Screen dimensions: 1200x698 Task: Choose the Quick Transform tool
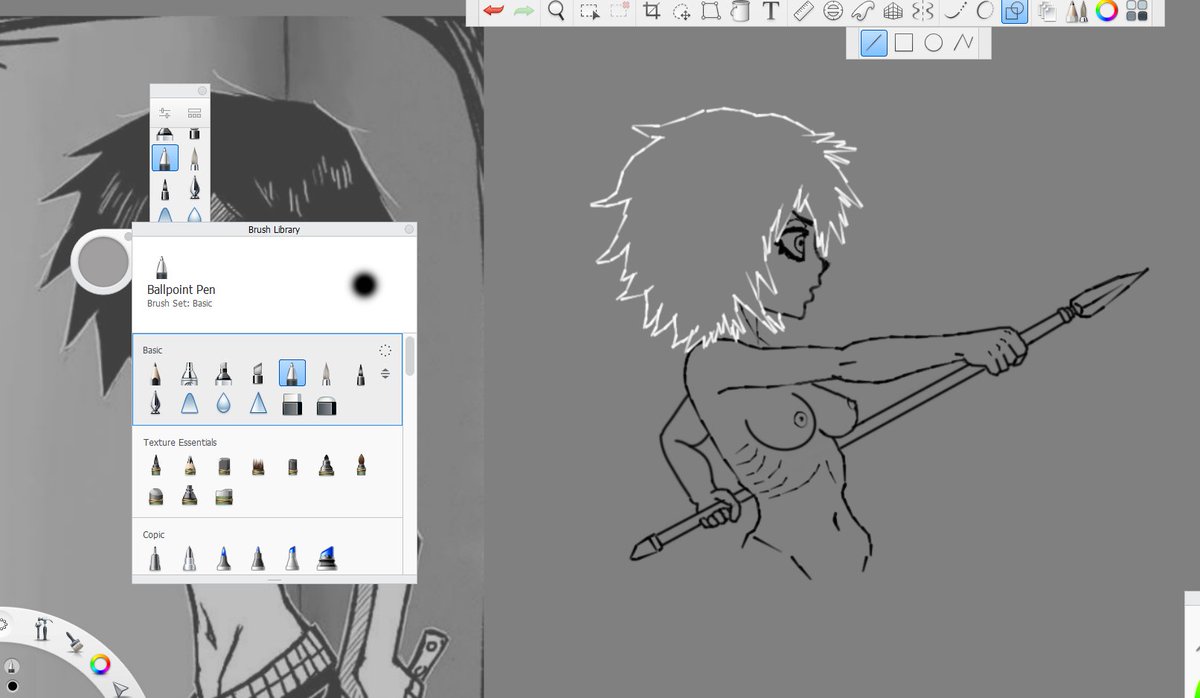coord(682,12)
